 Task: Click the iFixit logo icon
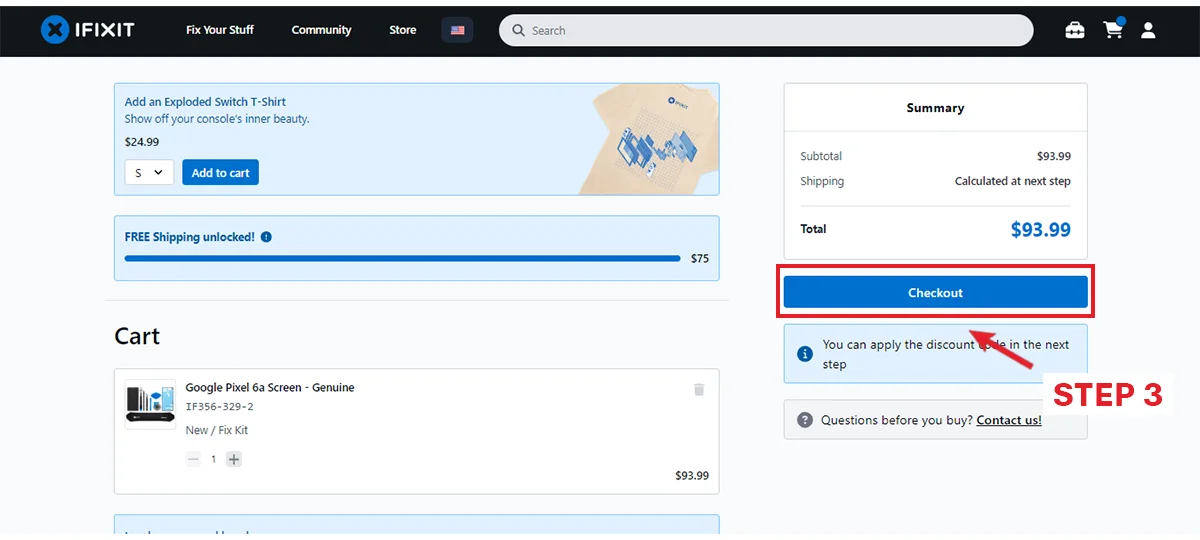tap(55, 30)
